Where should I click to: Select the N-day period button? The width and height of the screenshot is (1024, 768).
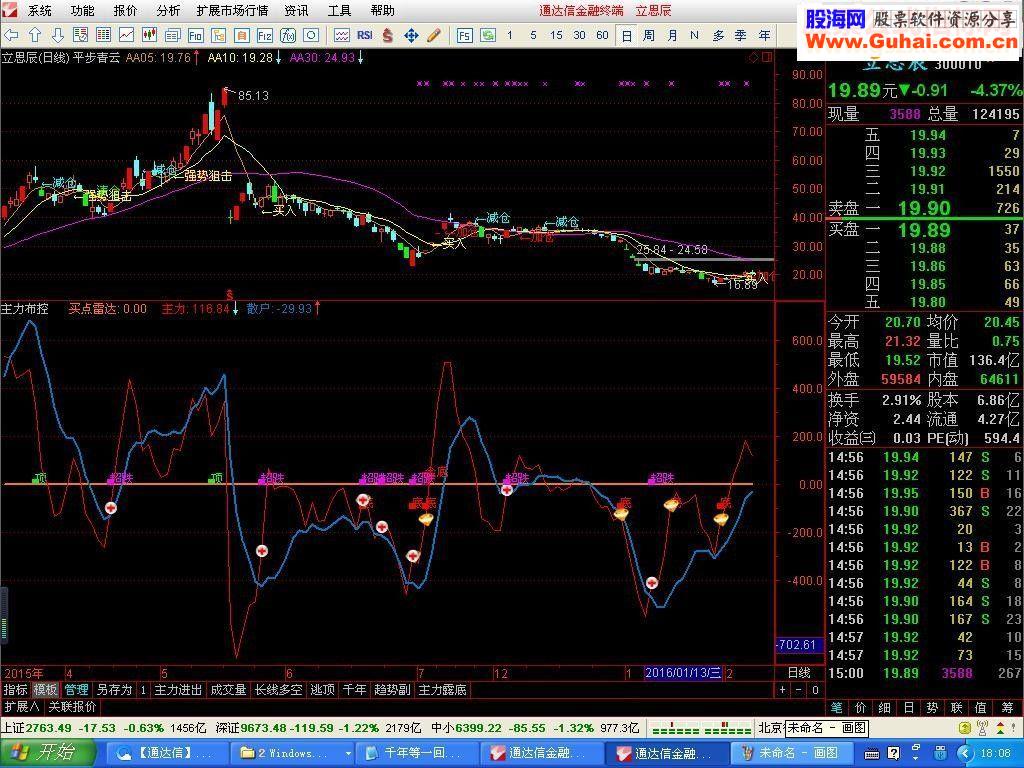694,36
